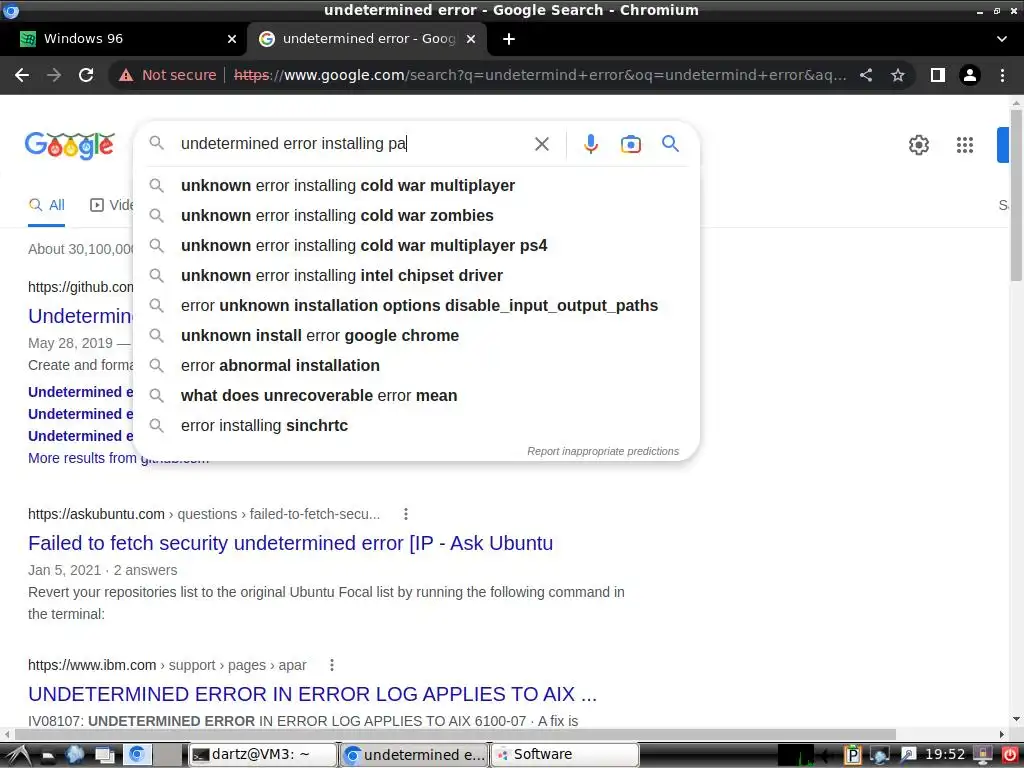
Task: Choose suggestion 'cold war multiplayer ps4'
Action: [x=416, y=246]
